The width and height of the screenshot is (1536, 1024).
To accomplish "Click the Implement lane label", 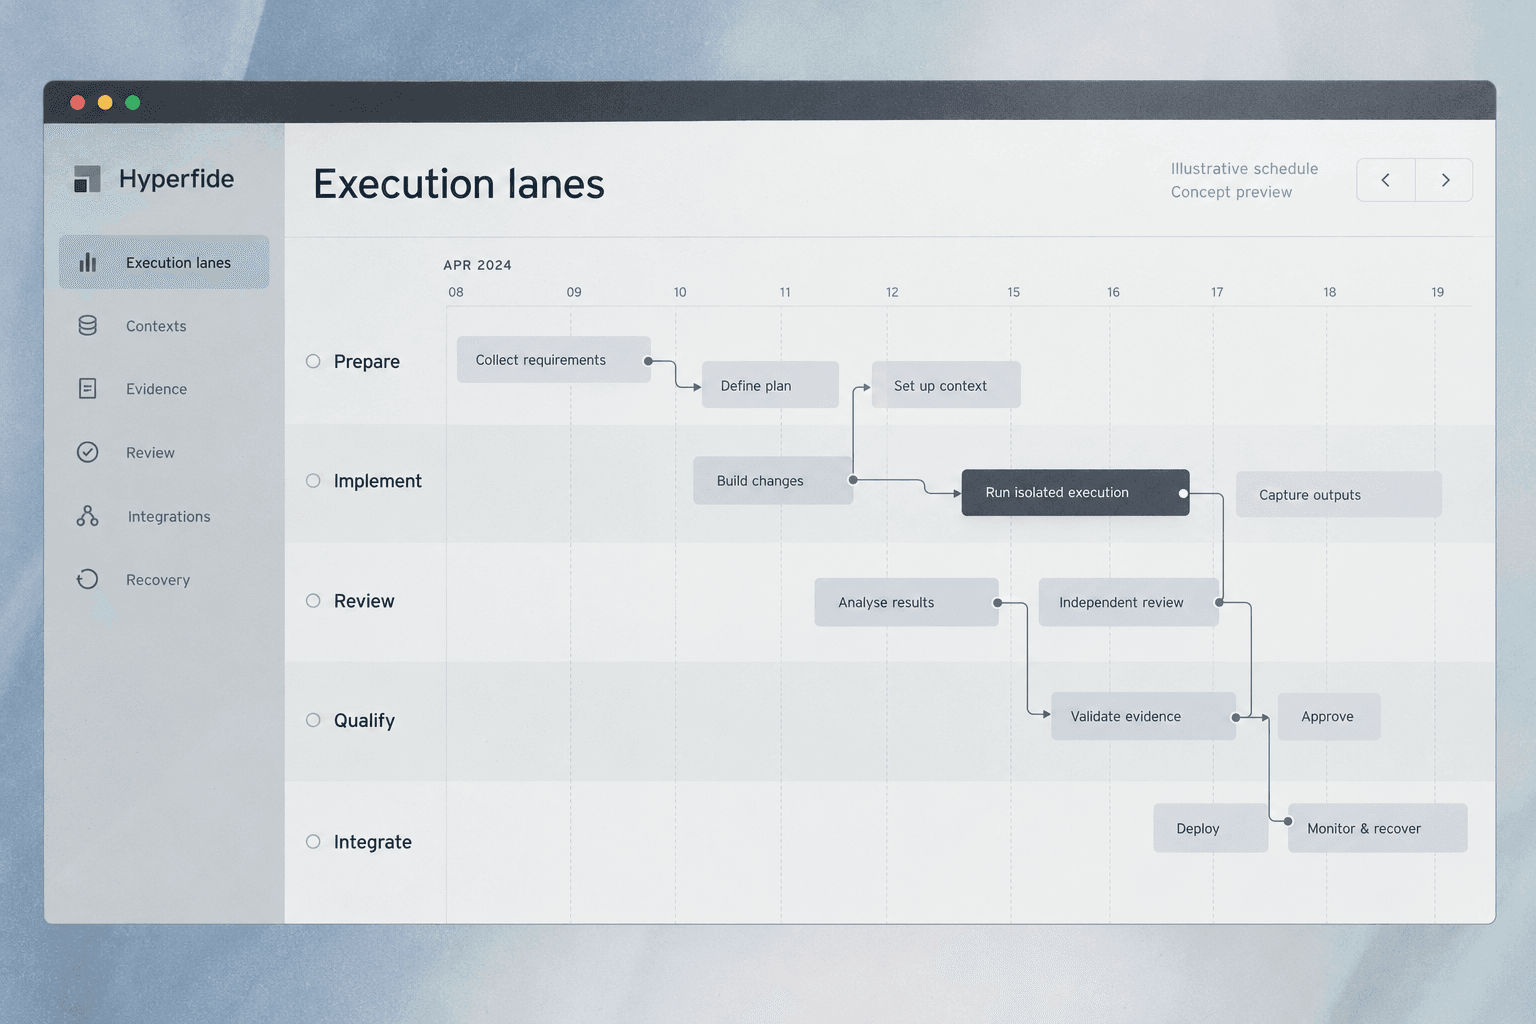I will coord(378,481).
